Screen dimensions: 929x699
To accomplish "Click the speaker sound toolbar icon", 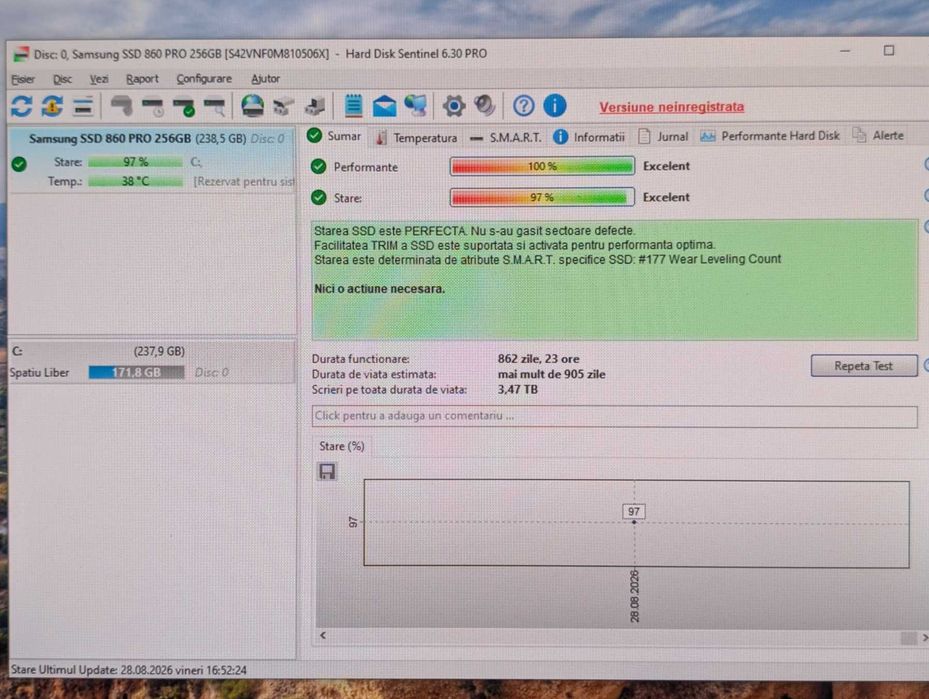I will 484,106.
